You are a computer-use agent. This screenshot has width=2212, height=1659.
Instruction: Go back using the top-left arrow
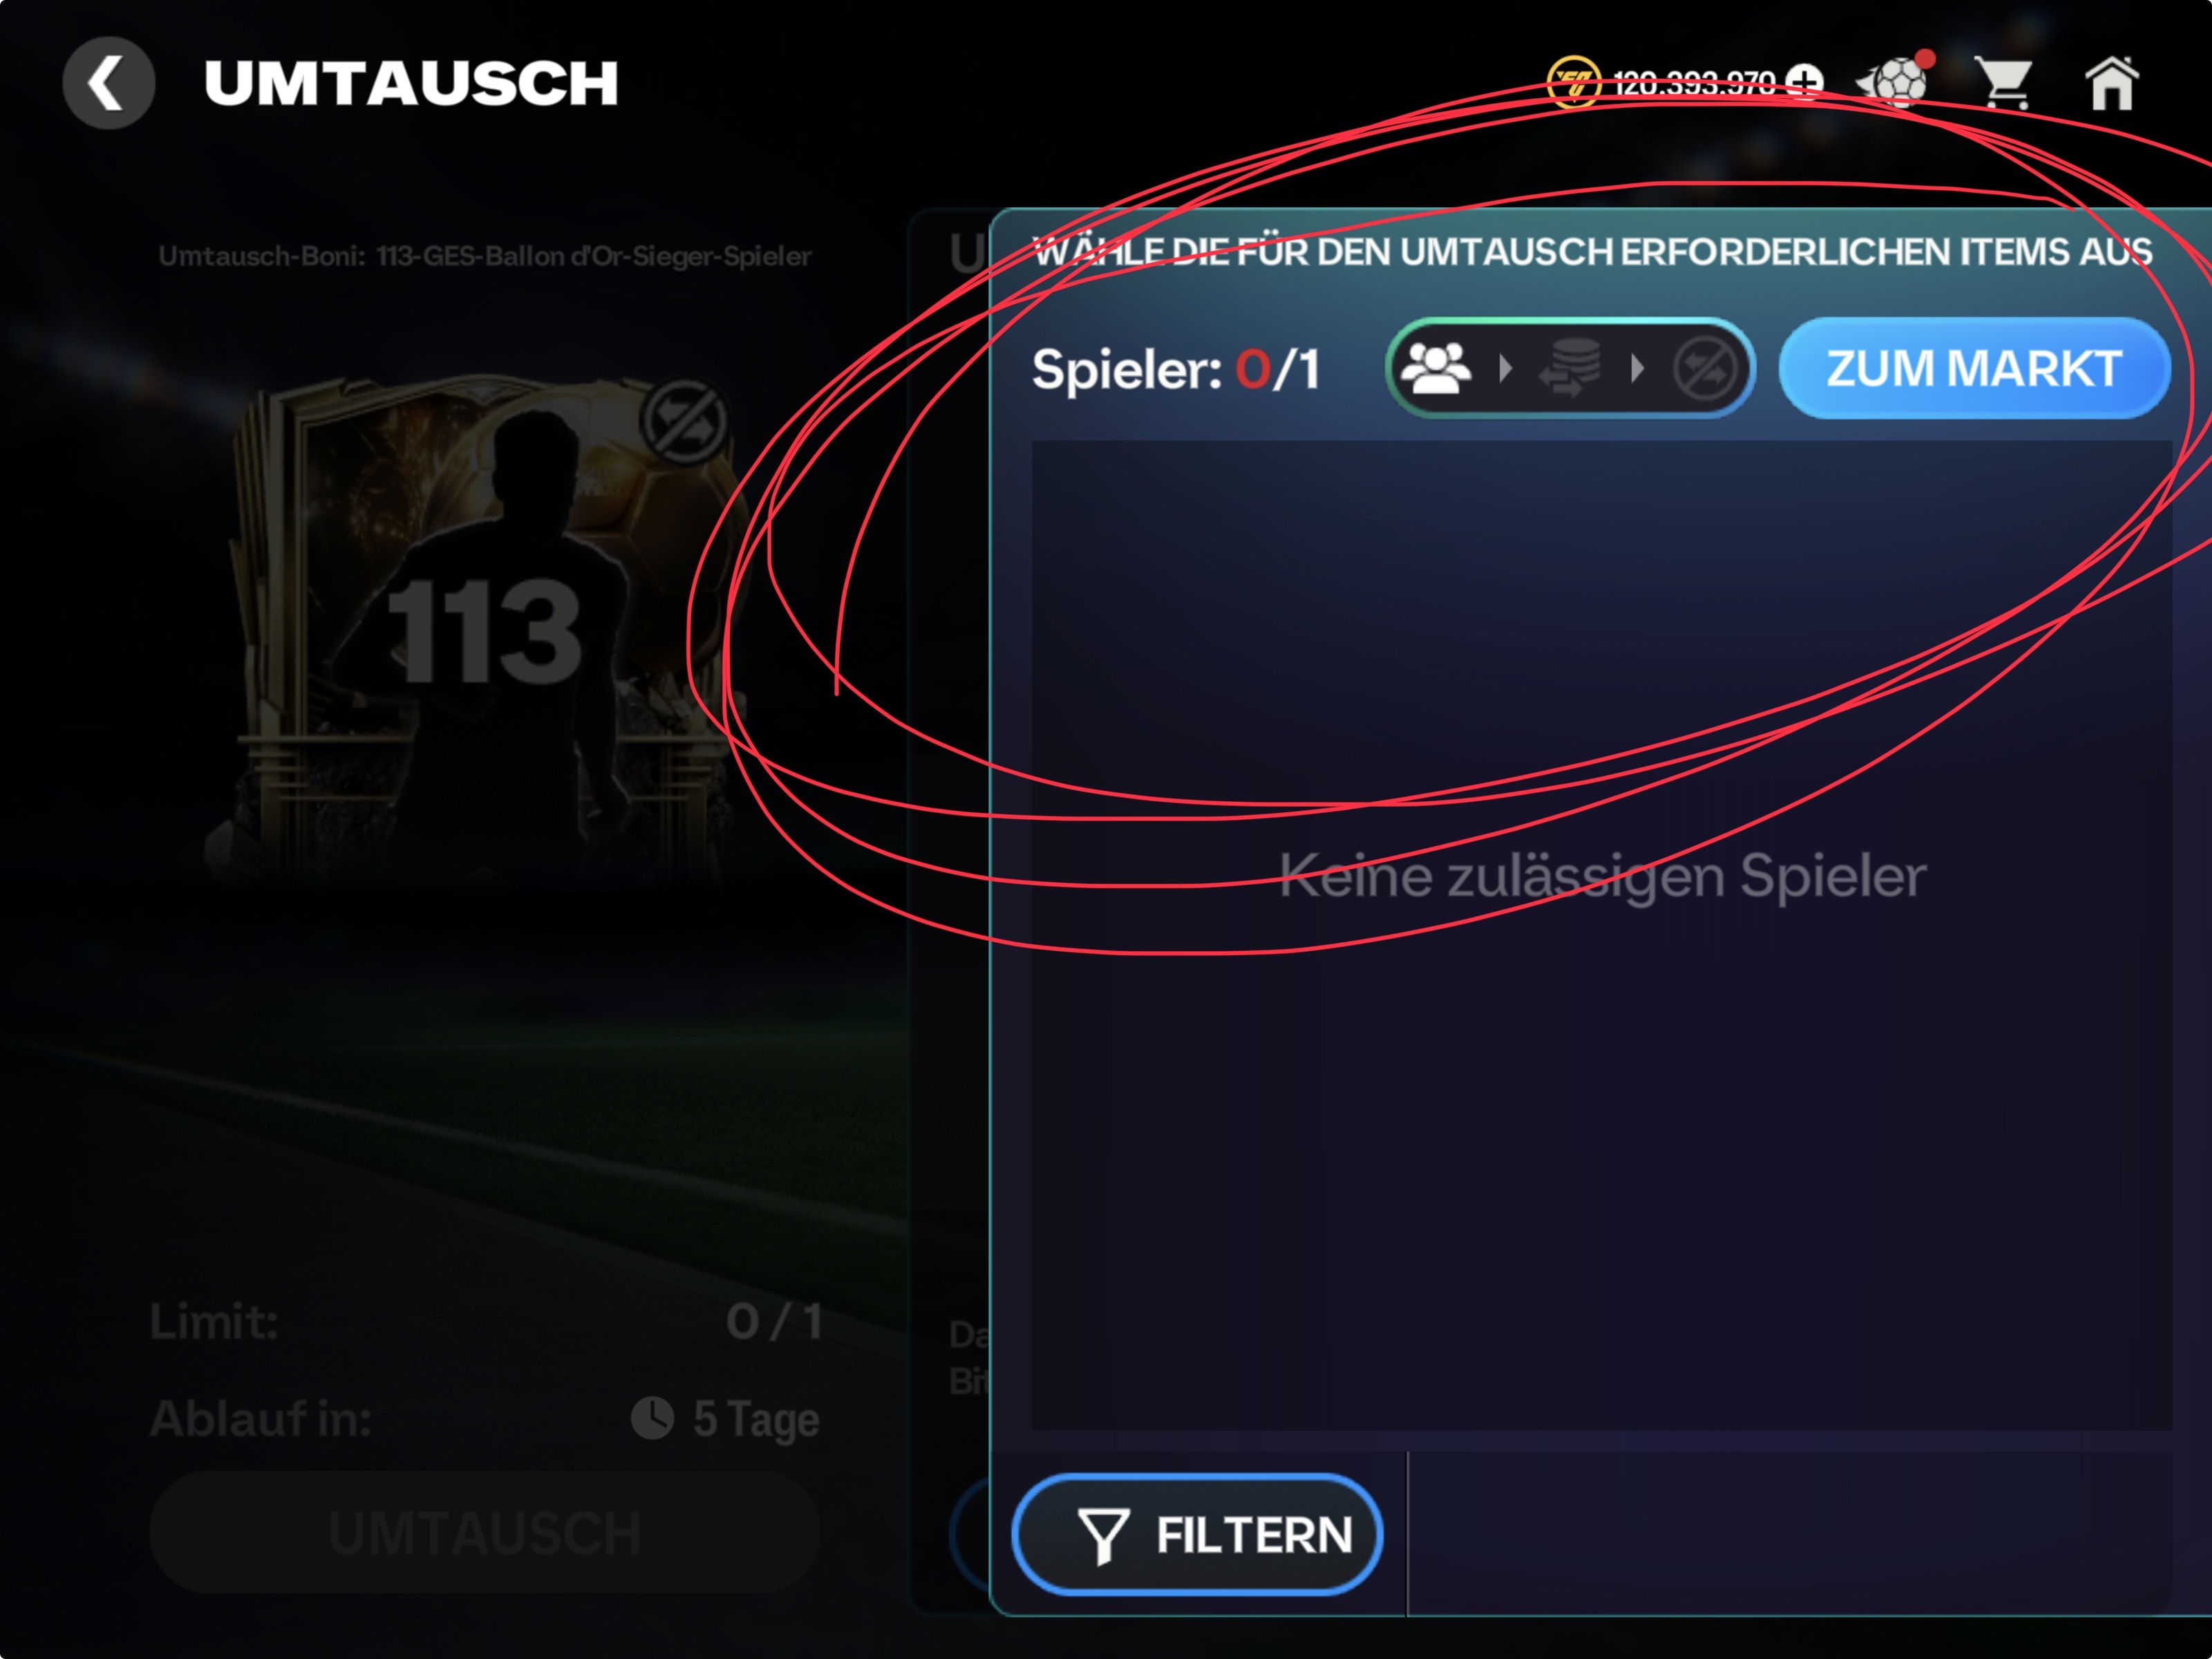(x=108, y=83)
